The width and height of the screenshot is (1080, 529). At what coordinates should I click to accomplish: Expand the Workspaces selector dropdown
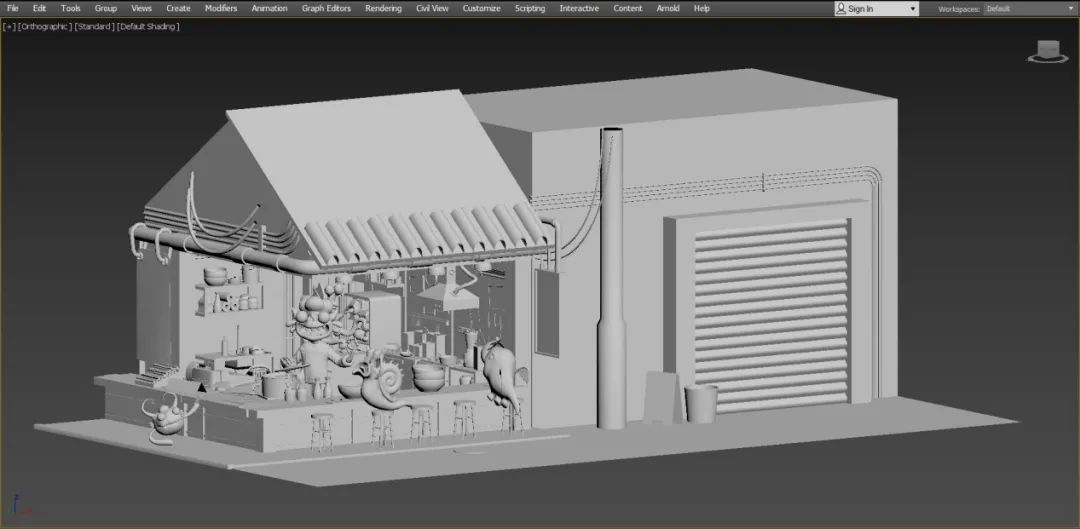1068,8
